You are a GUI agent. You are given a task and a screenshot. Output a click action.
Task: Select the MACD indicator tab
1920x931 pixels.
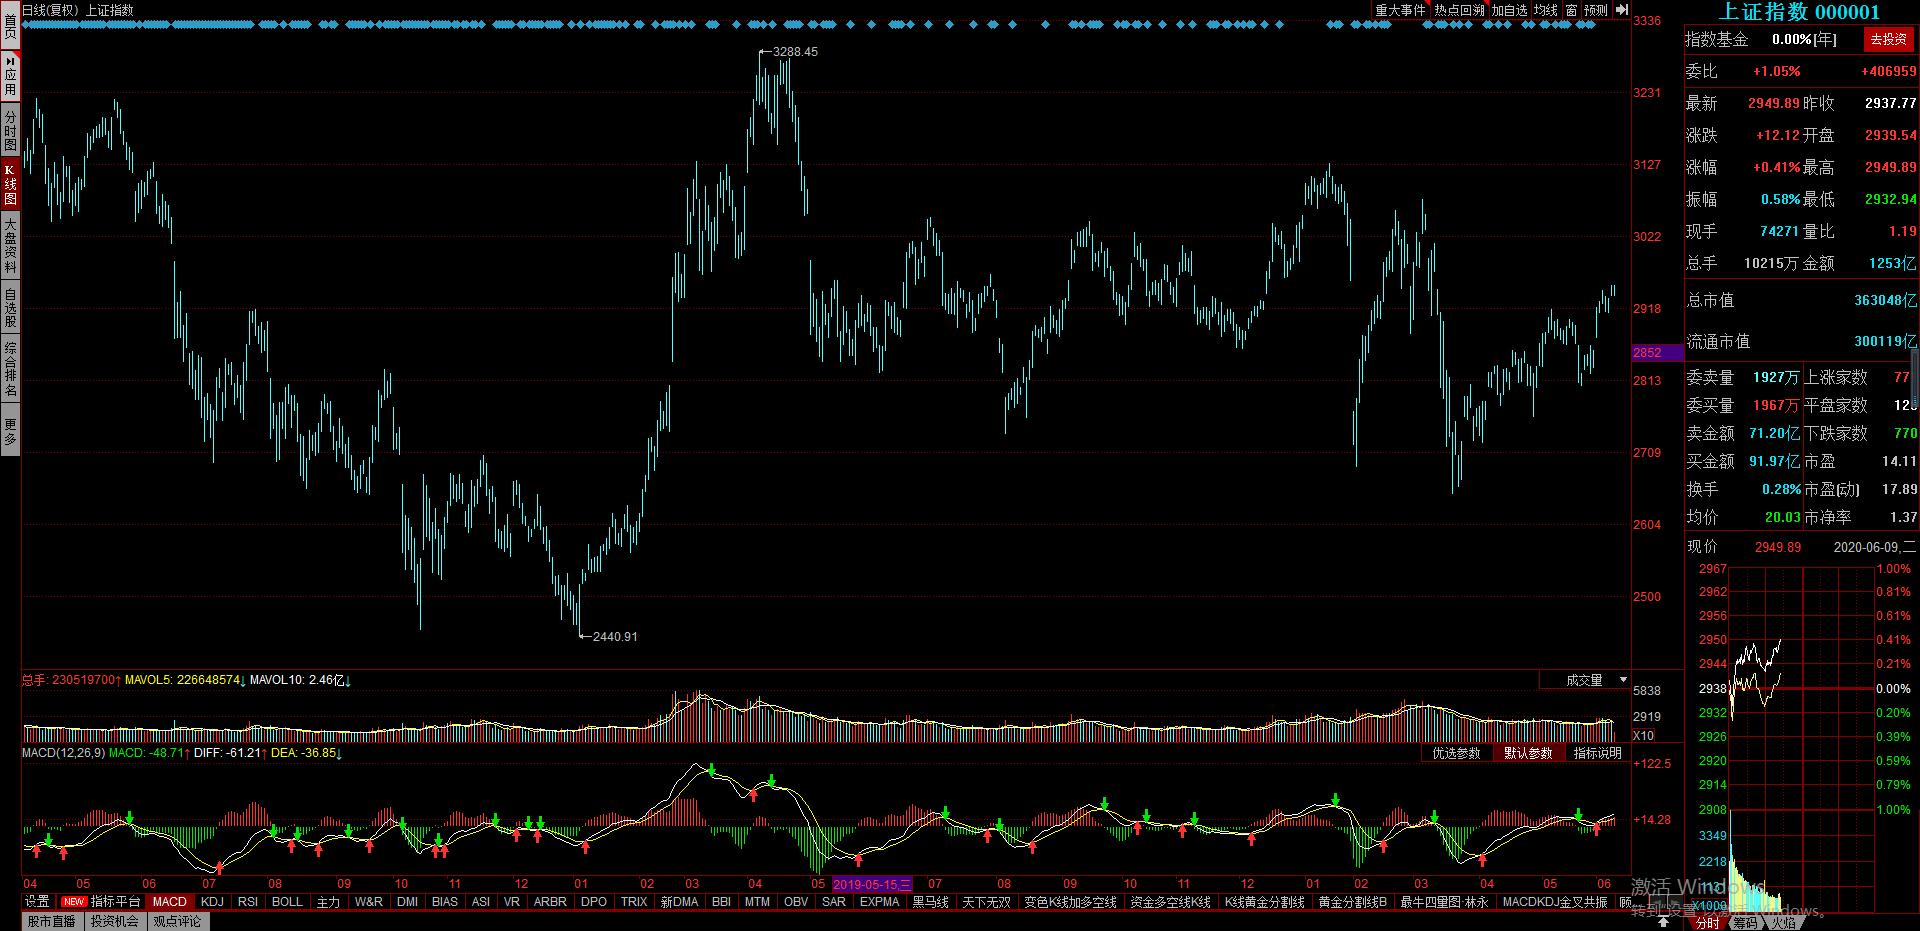[169, 901]
